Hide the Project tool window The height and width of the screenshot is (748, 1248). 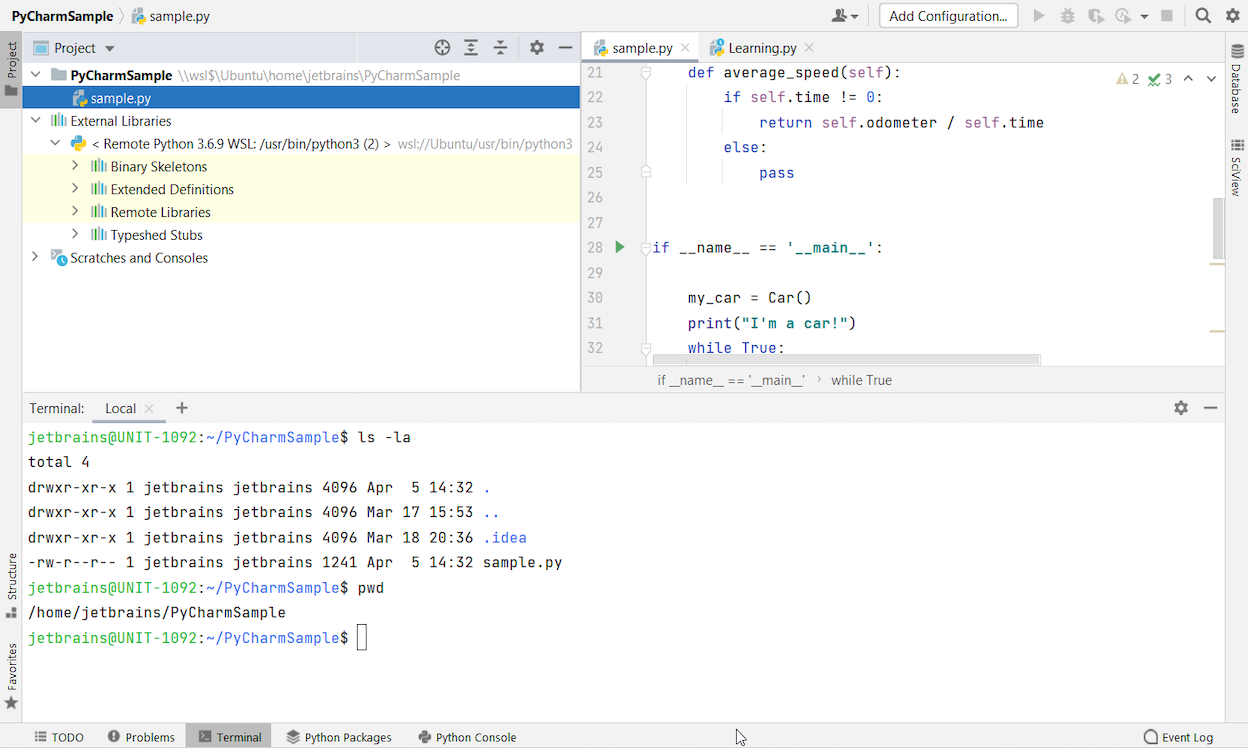point(565,47)
